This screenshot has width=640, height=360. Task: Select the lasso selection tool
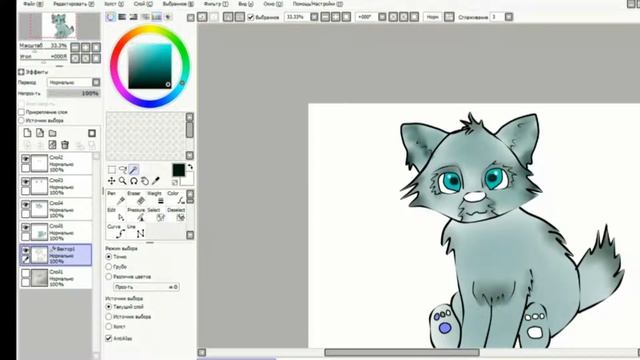(122, 169)
